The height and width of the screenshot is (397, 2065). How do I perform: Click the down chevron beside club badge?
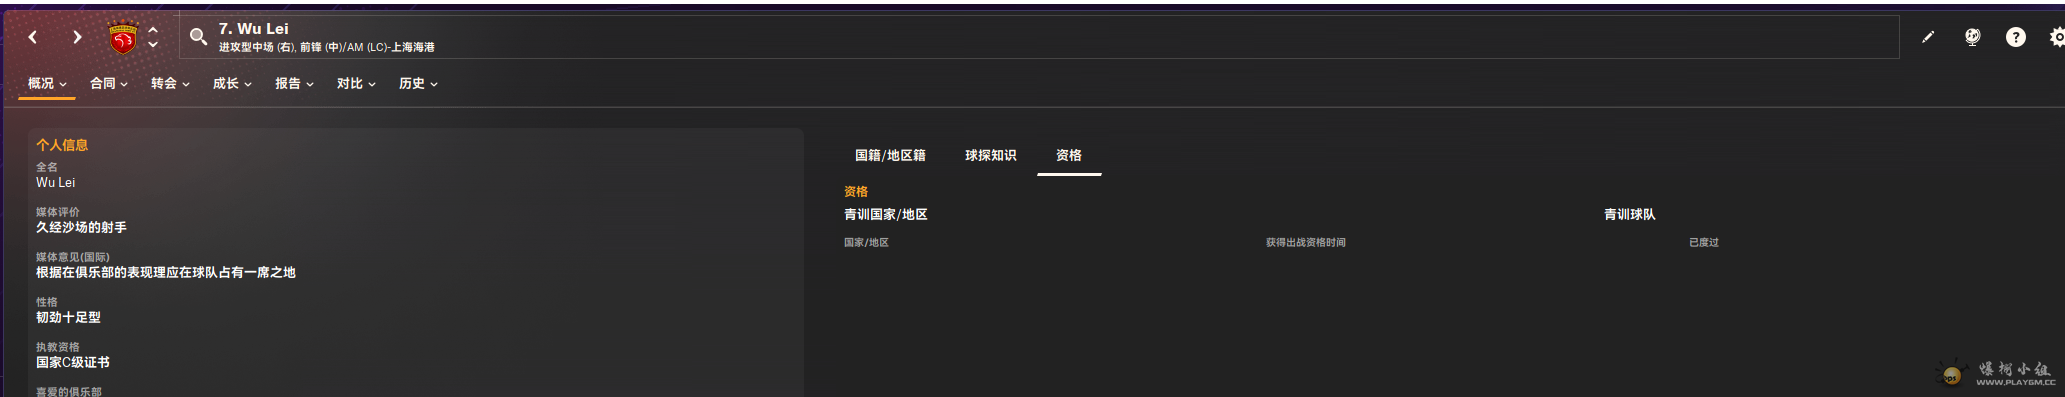[x=153, y=45]
